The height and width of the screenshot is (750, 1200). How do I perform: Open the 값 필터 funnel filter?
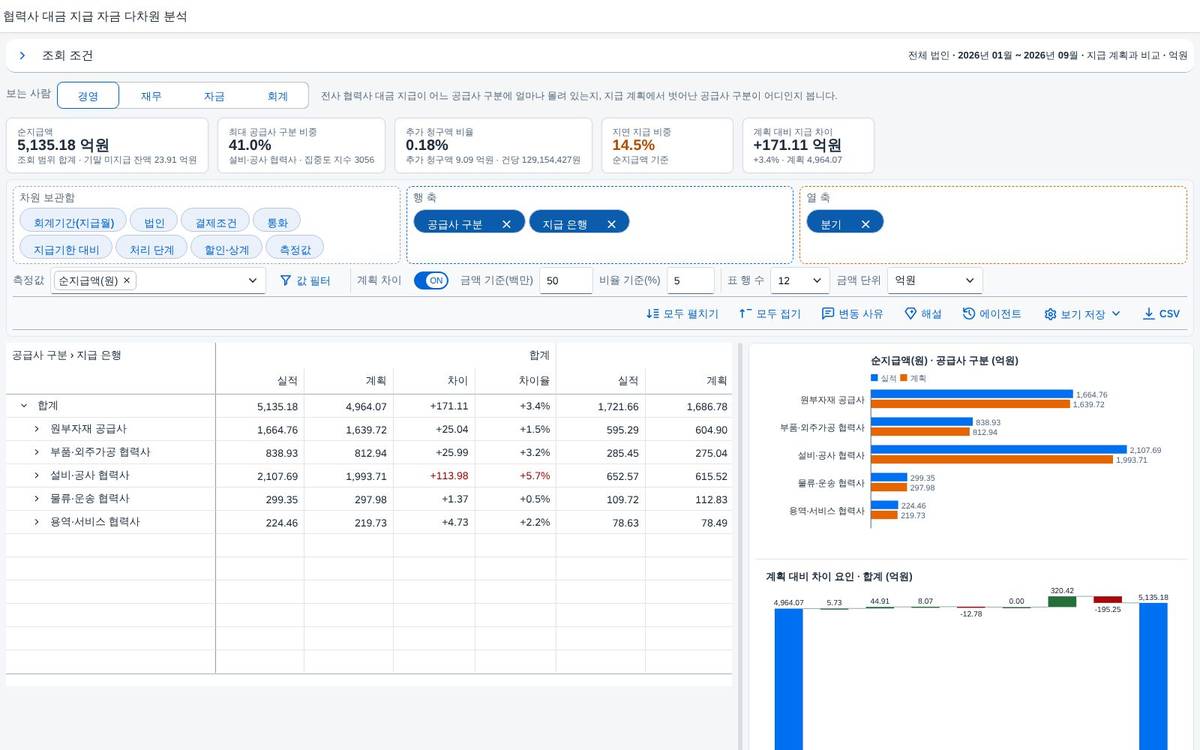(x=305, y=282)
